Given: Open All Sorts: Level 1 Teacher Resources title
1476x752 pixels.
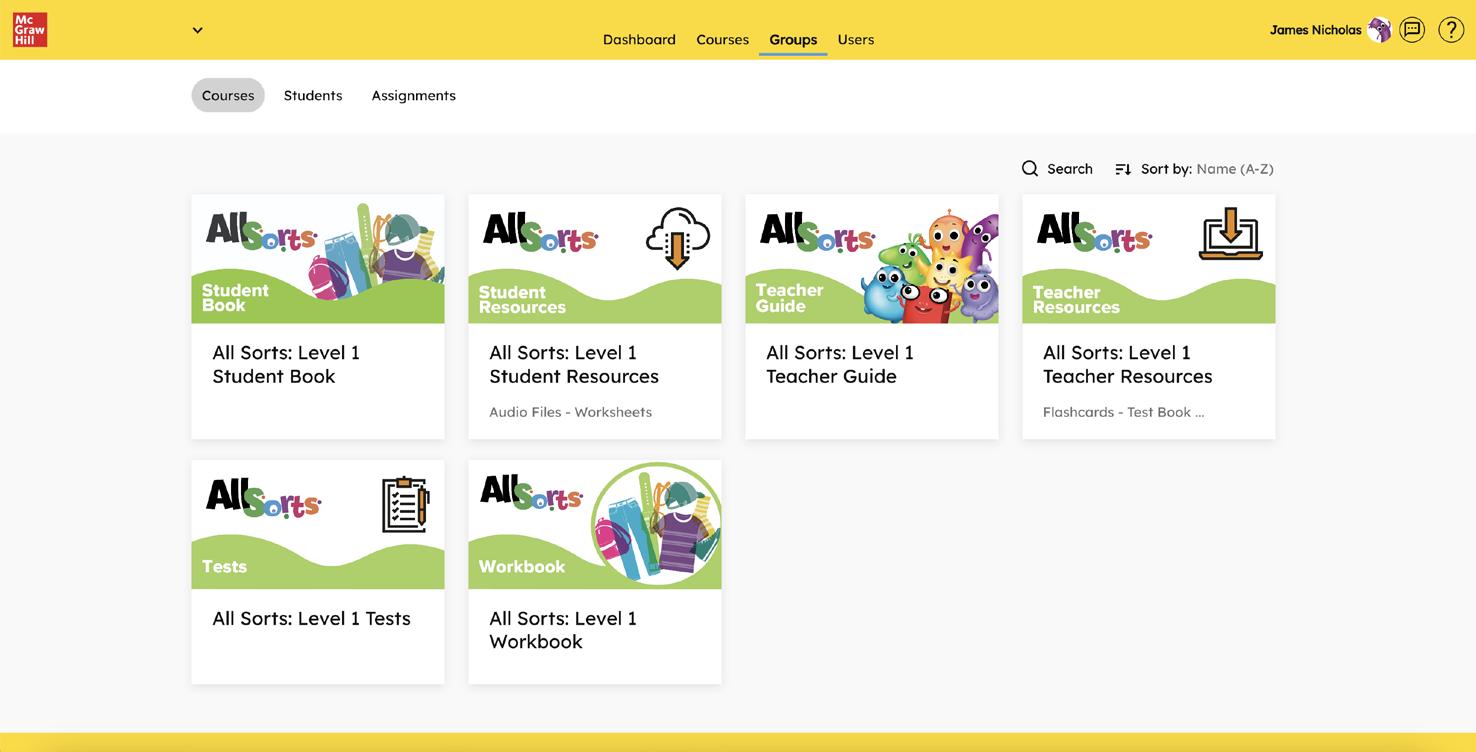Looking at the screenshot, I should pyautogui.click(x=1128, y=364).
